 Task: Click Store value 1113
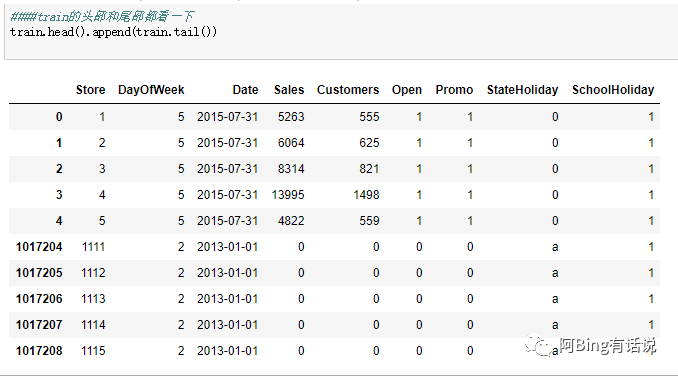93,299
